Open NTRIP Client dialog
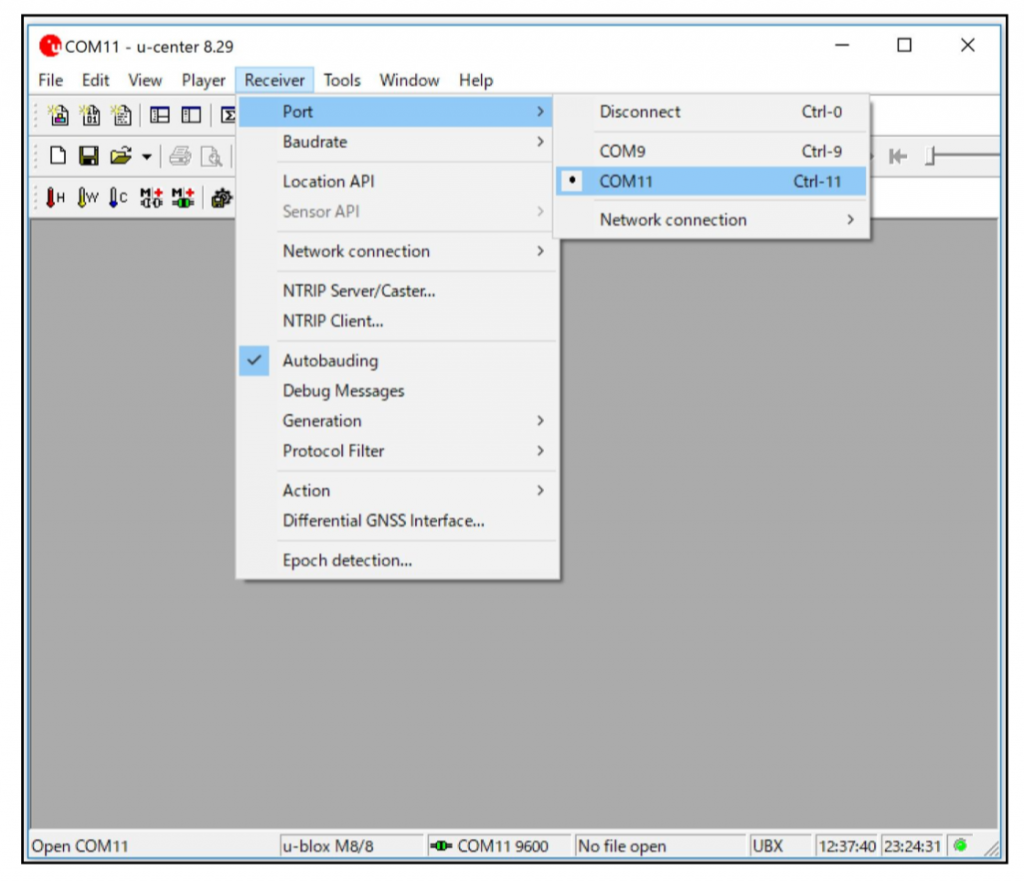Viewport: 1024px width, 881px height. pyautogui.click(x=398, y=321)
